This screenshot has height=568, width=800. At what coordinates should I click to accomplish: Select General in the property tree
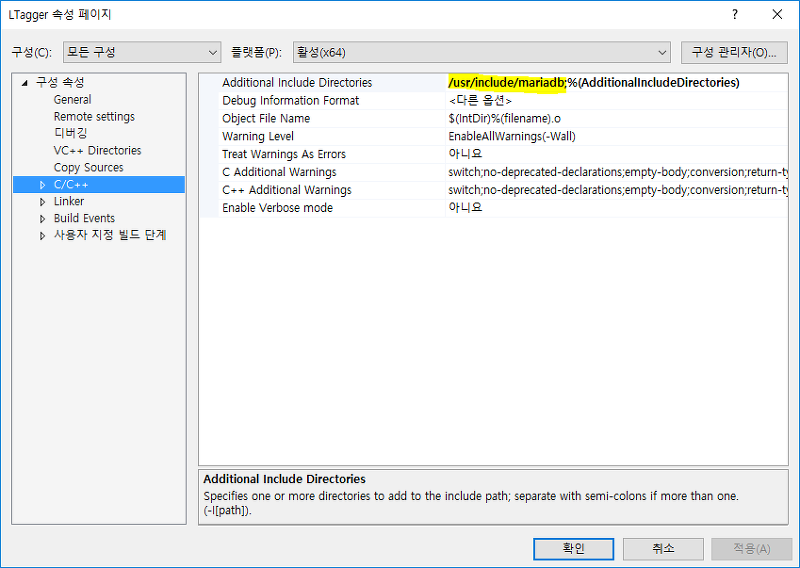72,100
